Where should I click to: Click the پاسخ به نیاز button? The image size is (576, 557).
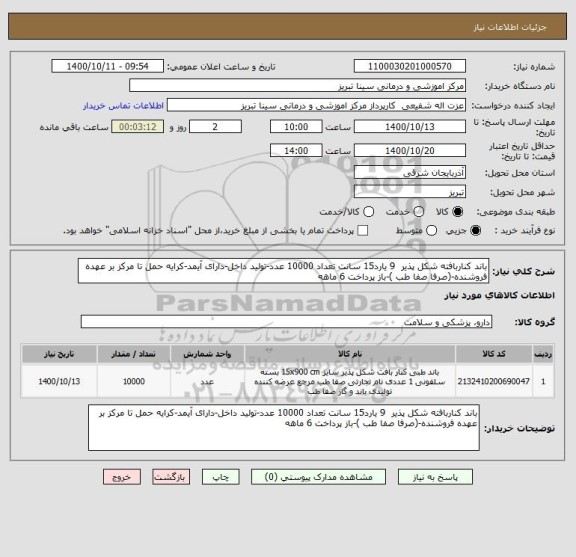(435, 477)
